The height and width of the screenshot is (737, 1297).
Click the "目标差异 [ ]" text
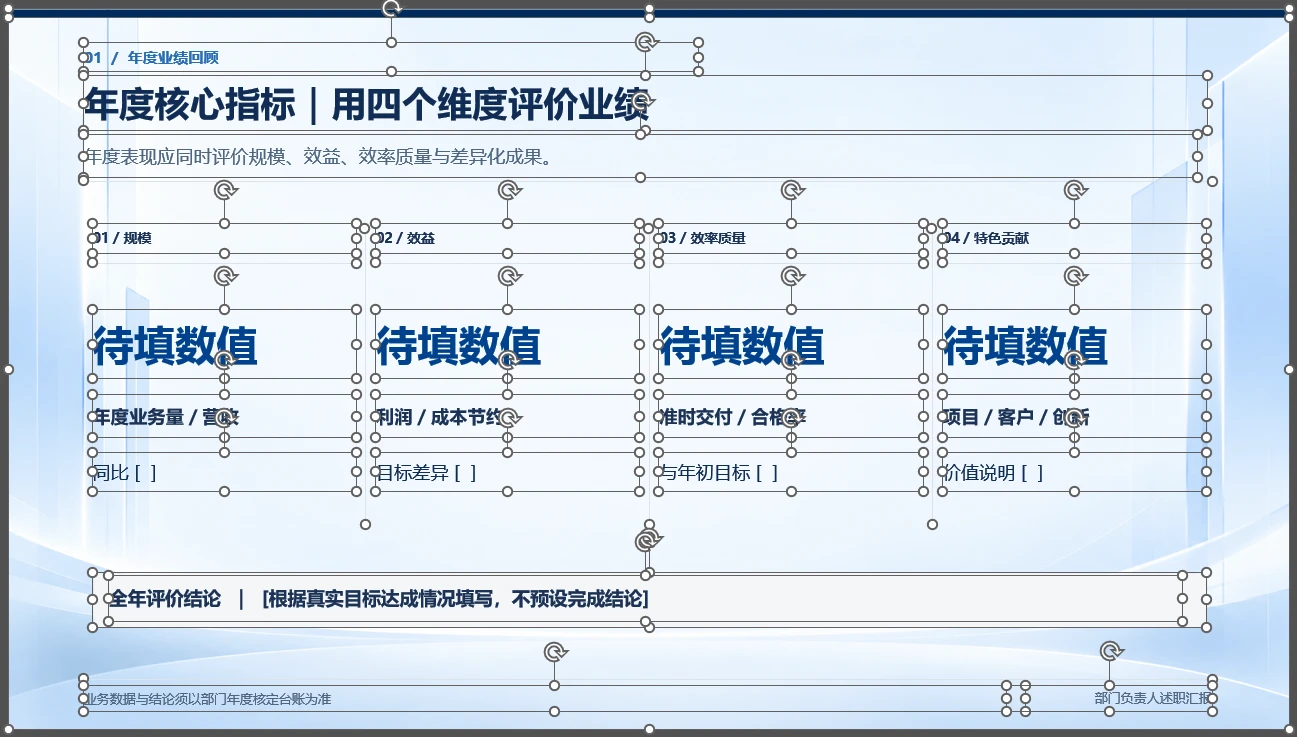coord(426,473)
